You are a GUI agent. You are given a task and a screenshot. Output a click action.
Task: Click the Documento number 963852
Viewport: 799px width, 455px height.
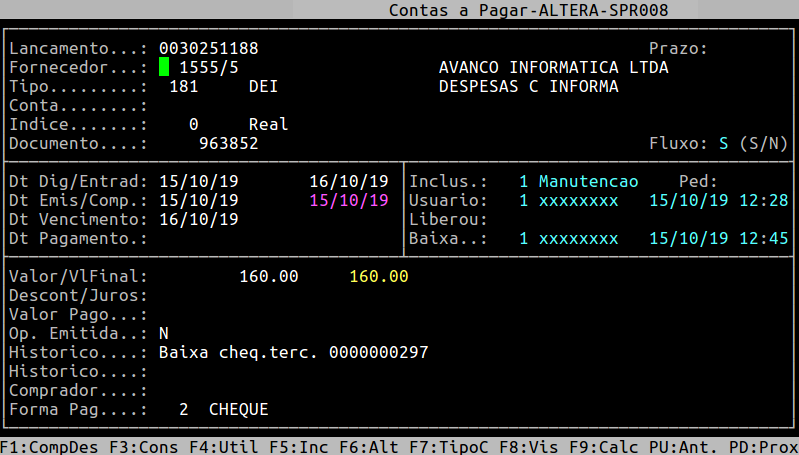click(228, 143)
